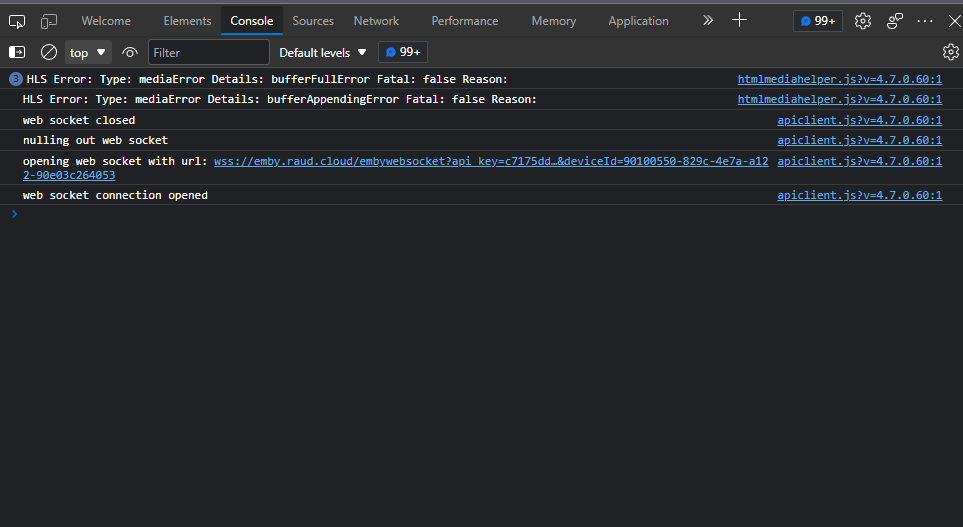Open the DevTools three-dot customize menu
This screenshot has height=527, width=963.
tap(926, 21)
